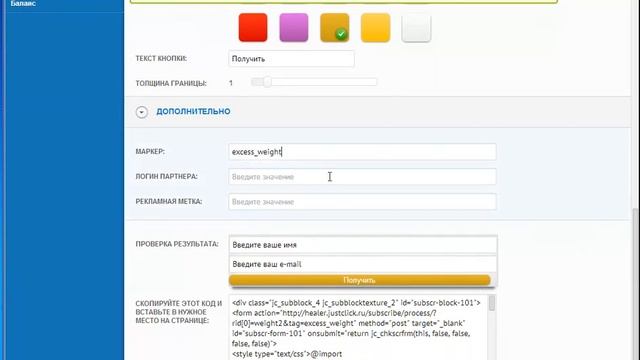The image size is (640, 360).
Task: Focus the Маркер field with excess_weight
Action: pyautogui.click(x=362, y=152)
